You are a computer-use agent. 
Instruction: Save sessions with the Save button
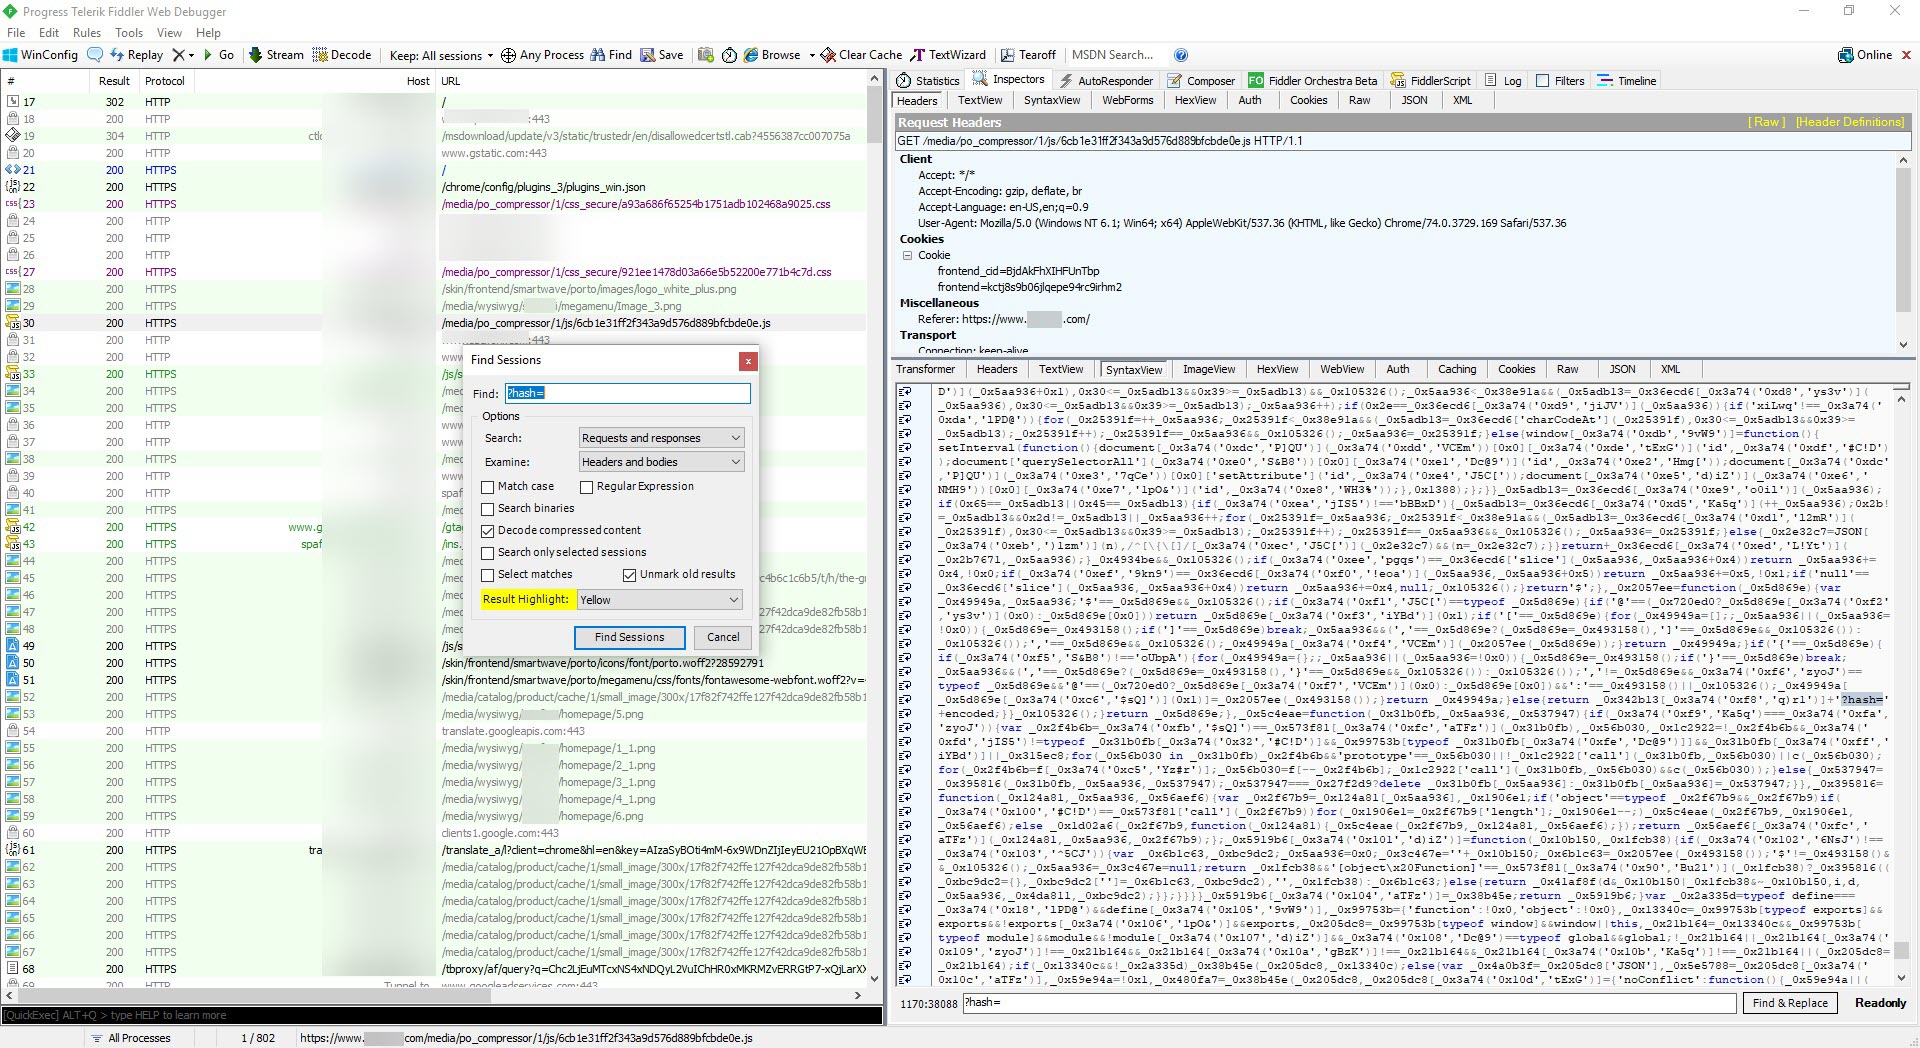click(662, 55)
